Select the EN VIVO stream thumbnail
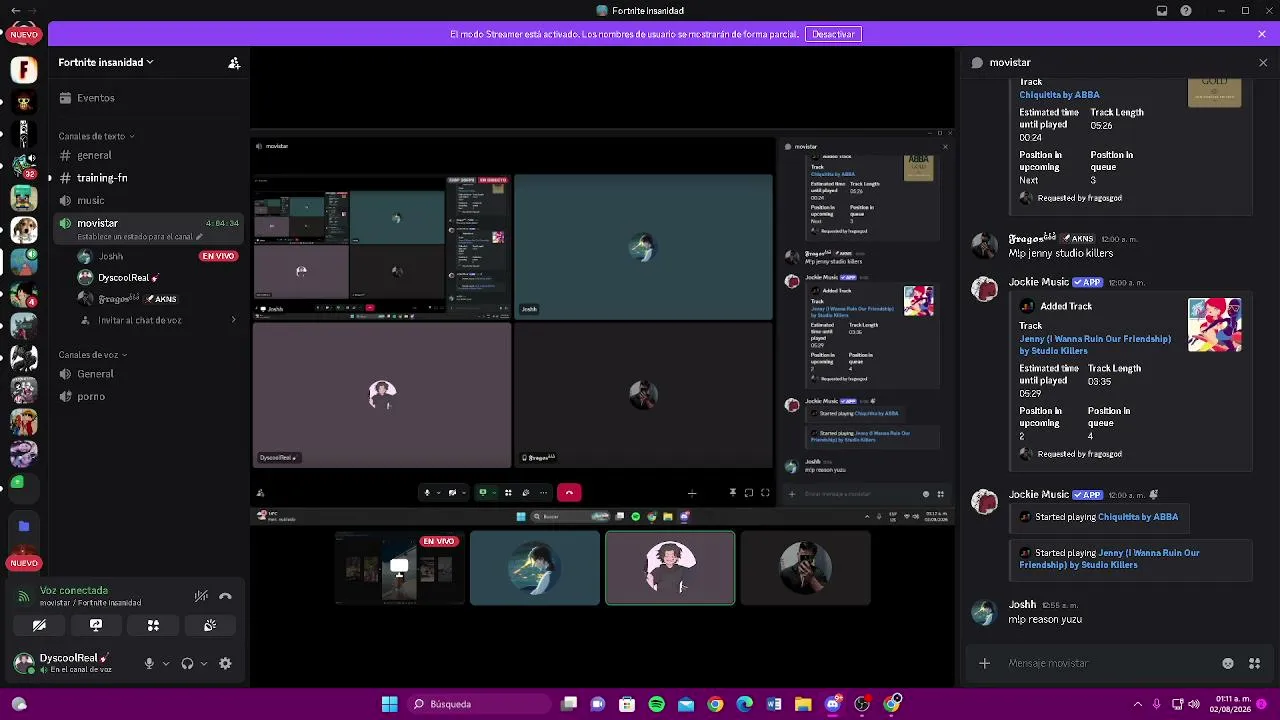 (399, 568)
